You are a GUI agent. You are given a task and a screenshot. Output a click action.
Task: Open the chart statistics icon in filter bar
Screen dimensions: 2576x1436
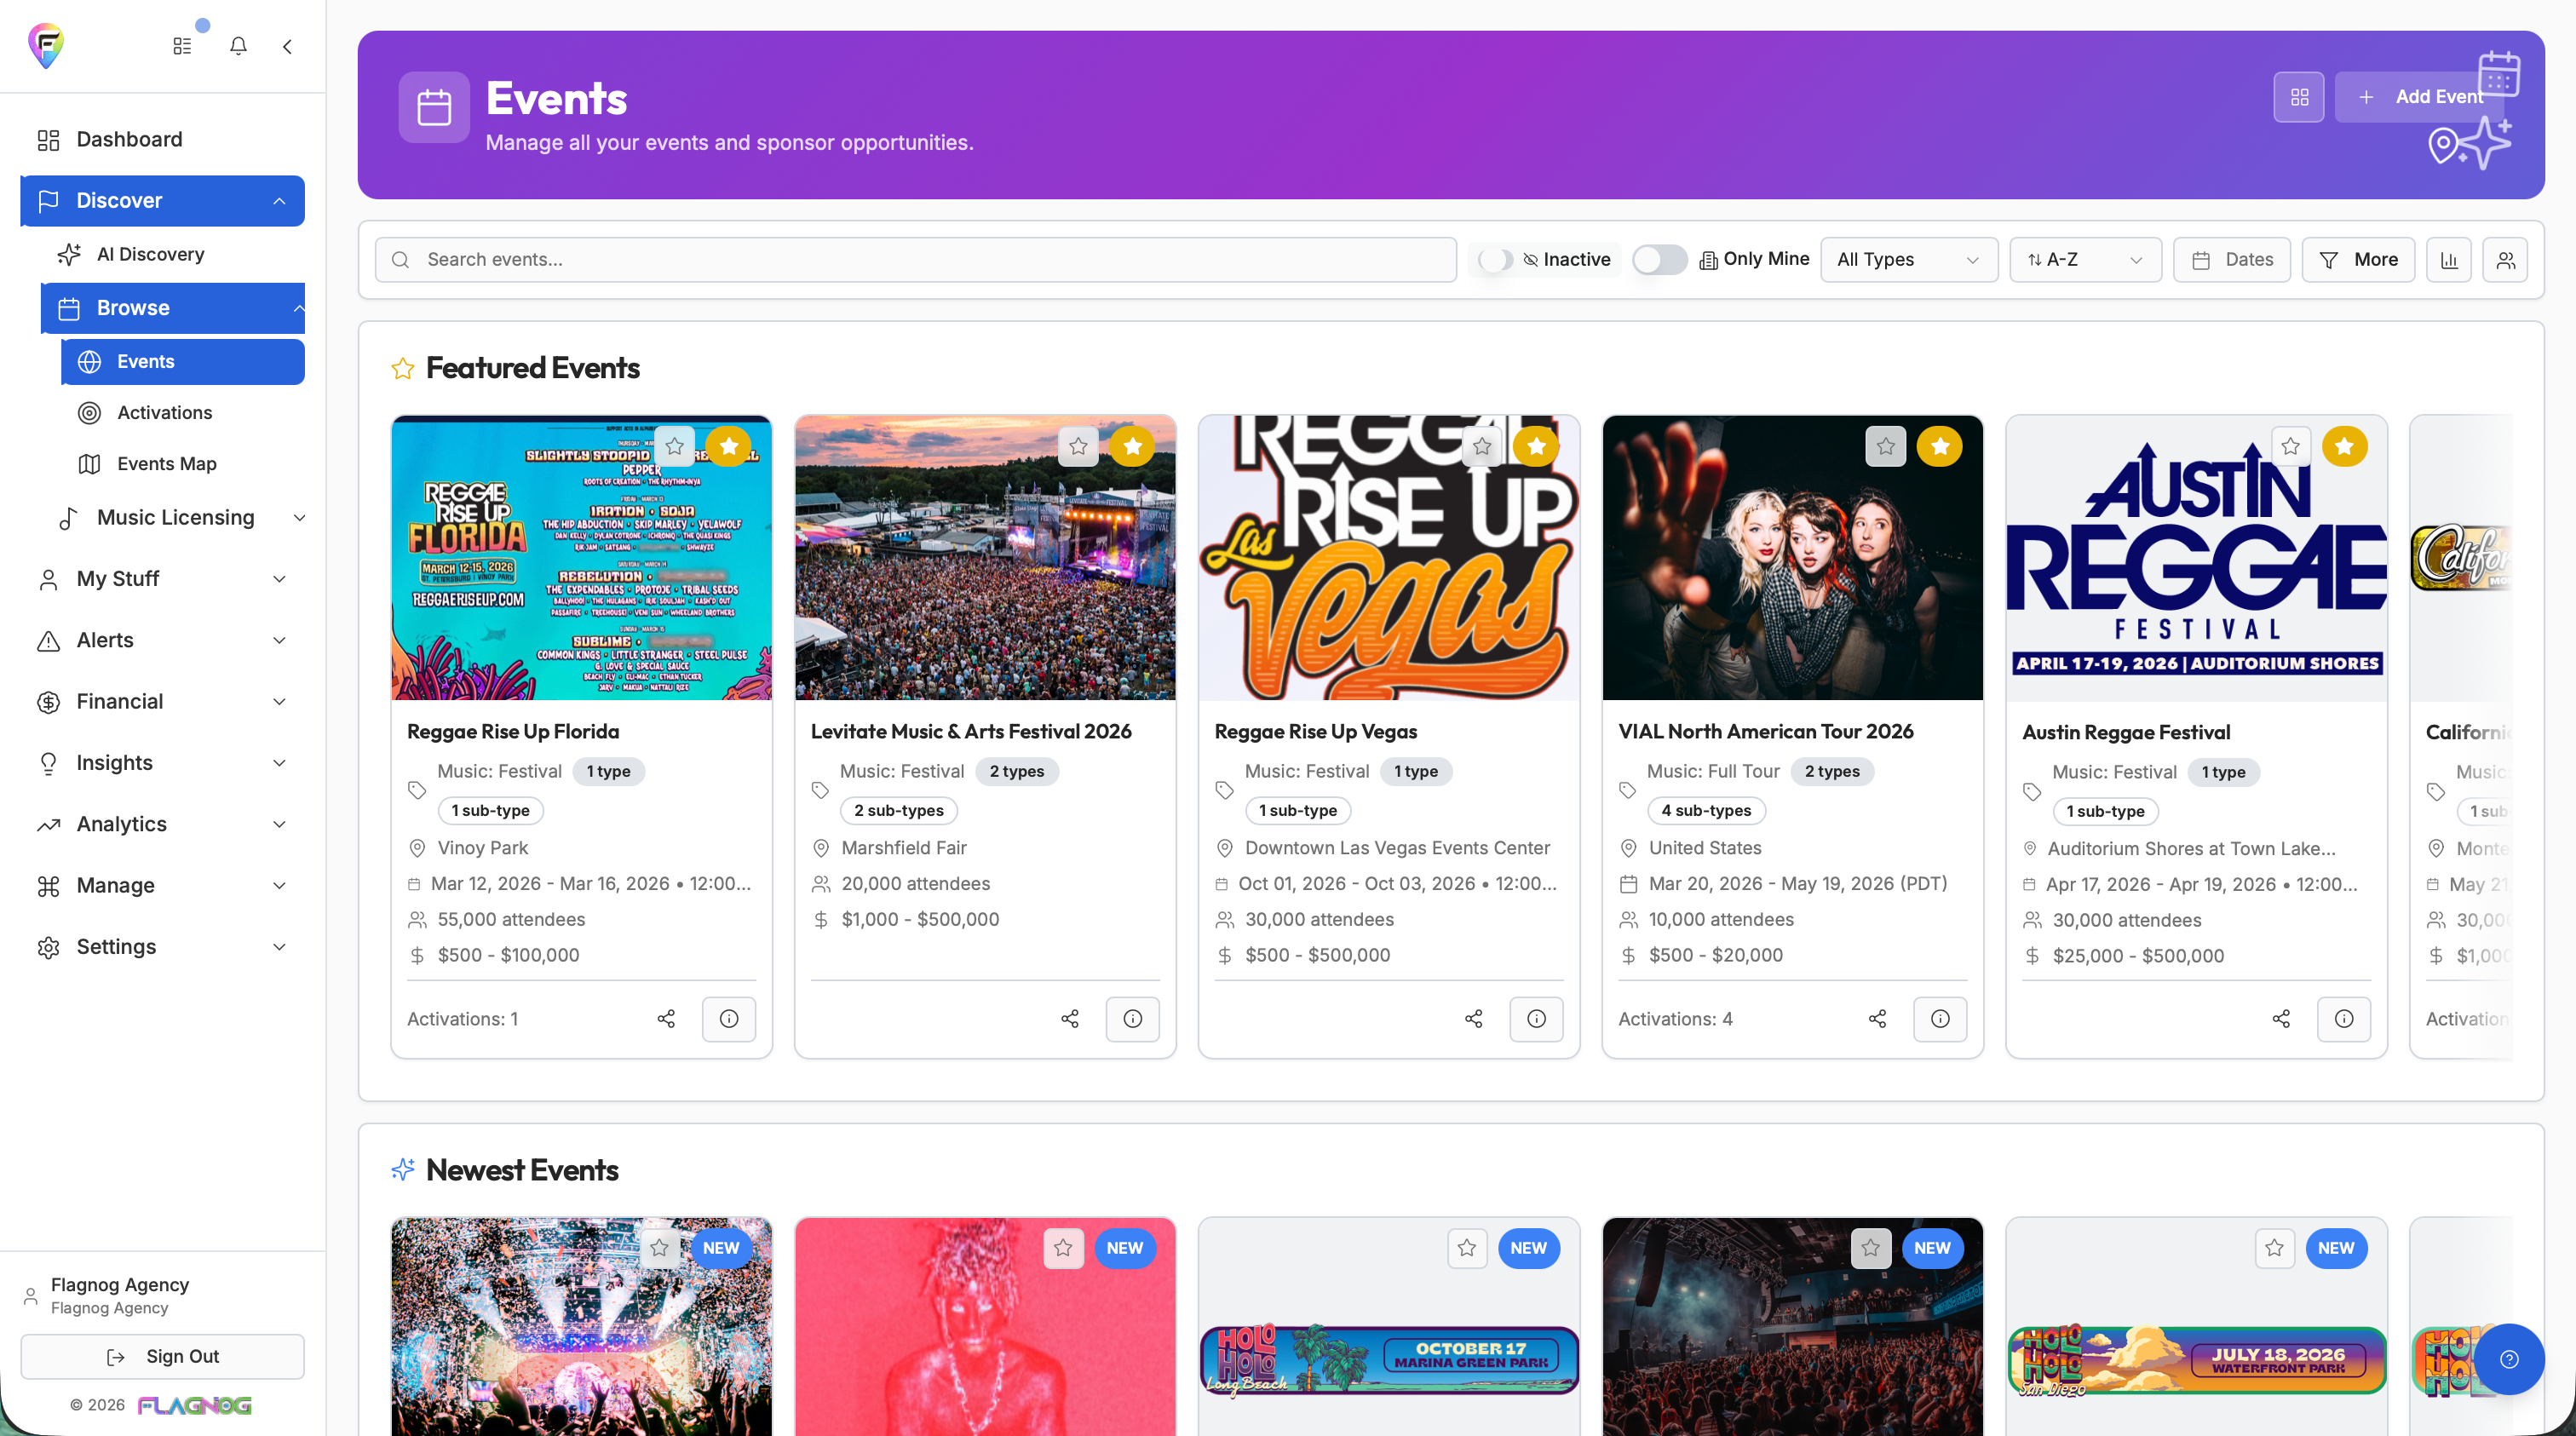pos(2448,260)
